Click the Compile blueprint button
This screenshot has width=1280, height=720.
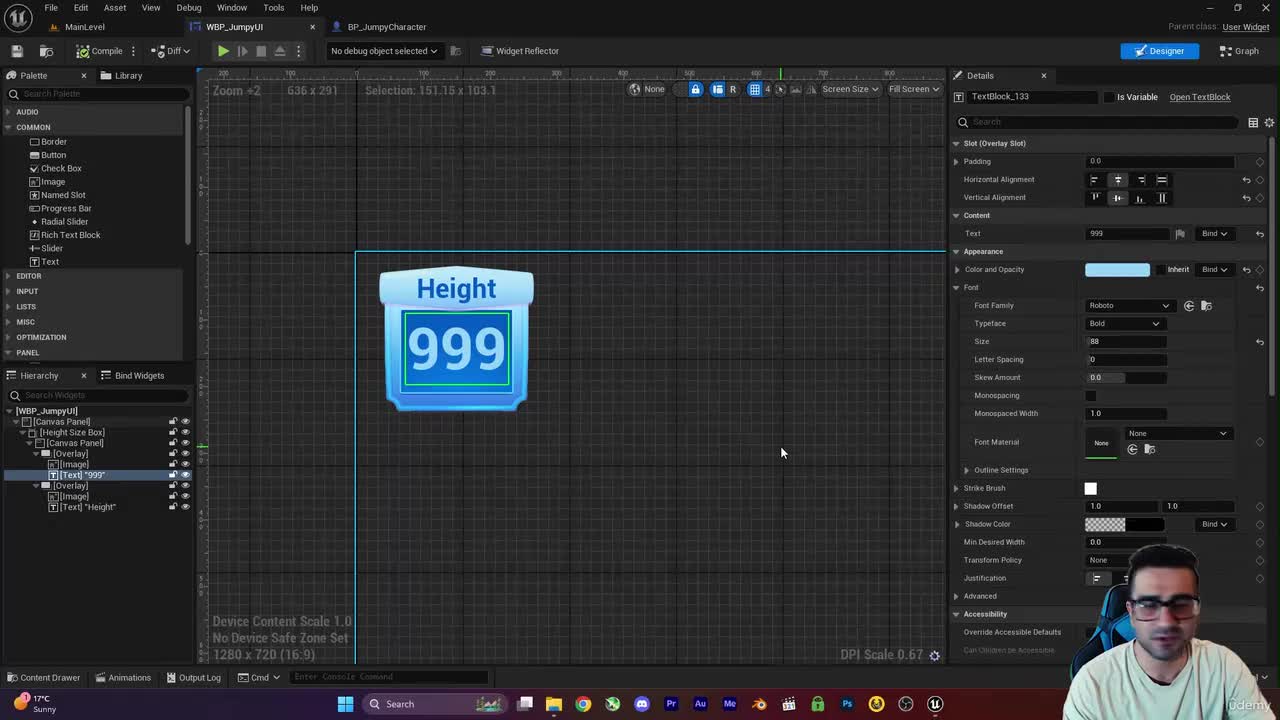[99, 51]
